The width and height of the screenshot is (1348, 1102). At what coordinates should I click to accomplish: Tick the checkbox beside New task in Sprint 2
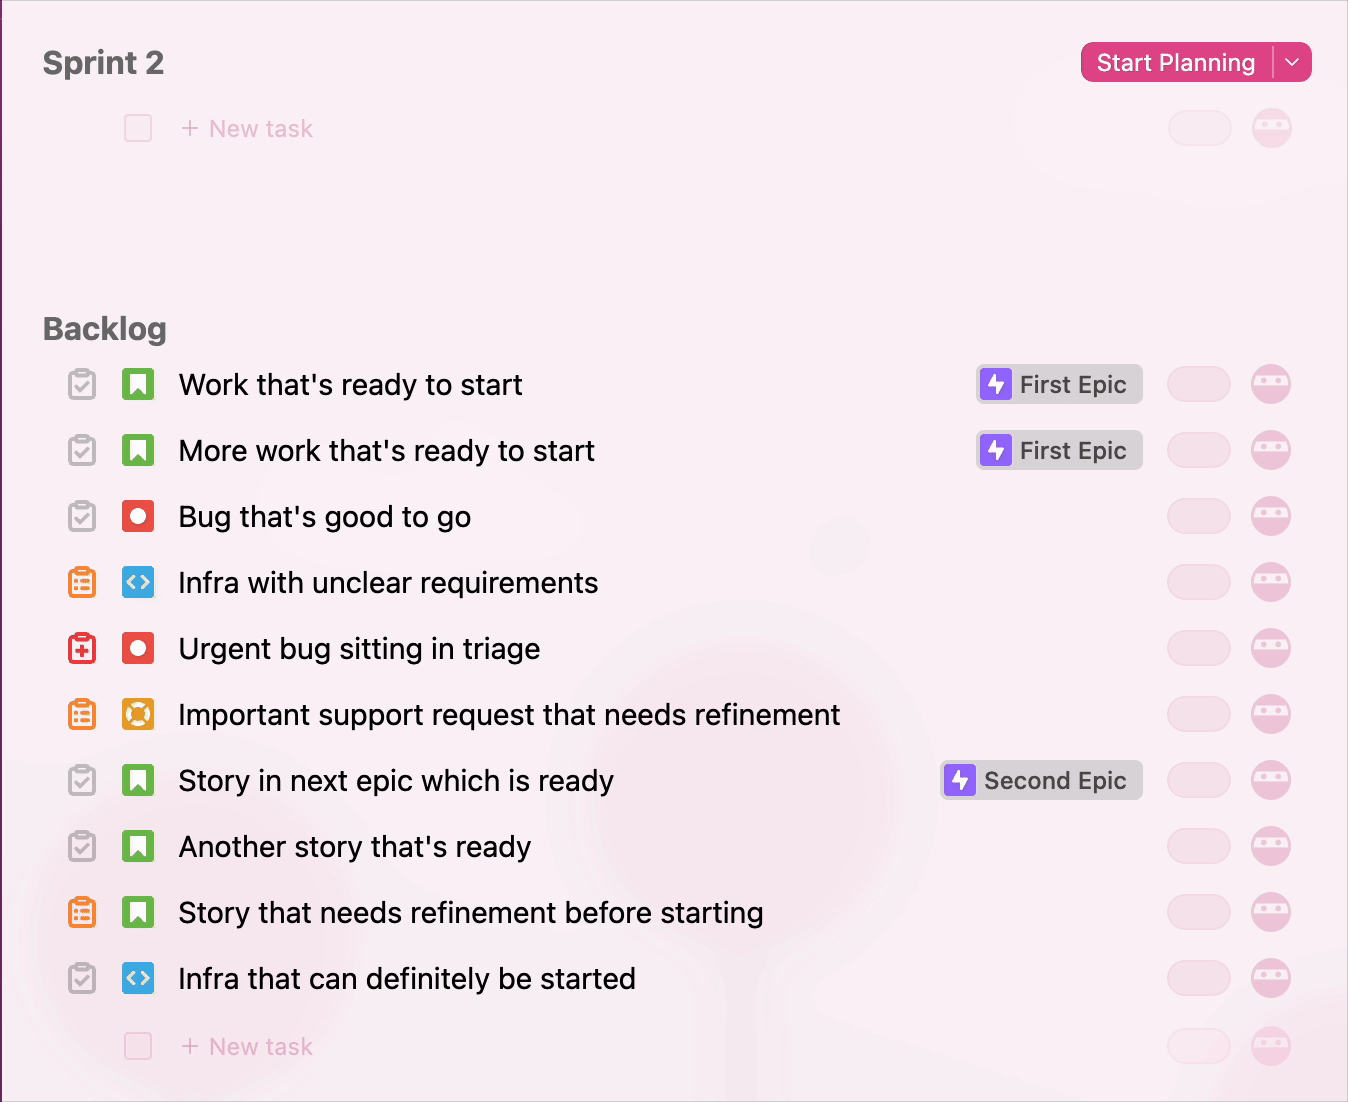pyautogui.click(x=138, y=129)
